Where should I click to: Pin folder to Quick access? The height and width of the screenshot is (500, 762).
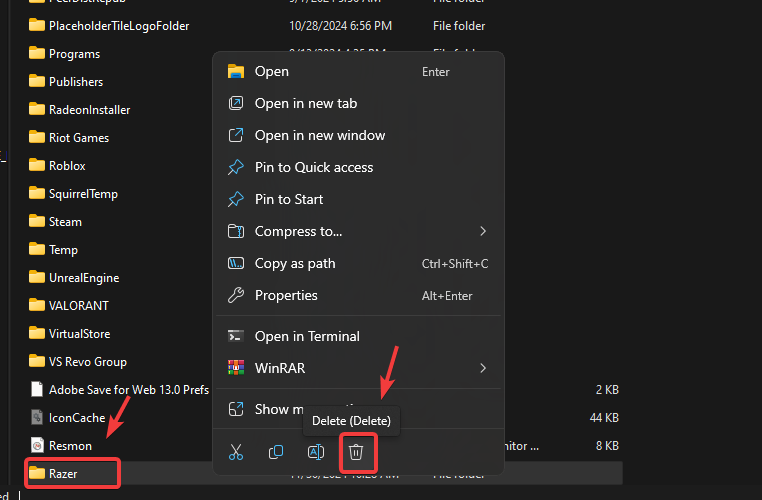[313, 167]
